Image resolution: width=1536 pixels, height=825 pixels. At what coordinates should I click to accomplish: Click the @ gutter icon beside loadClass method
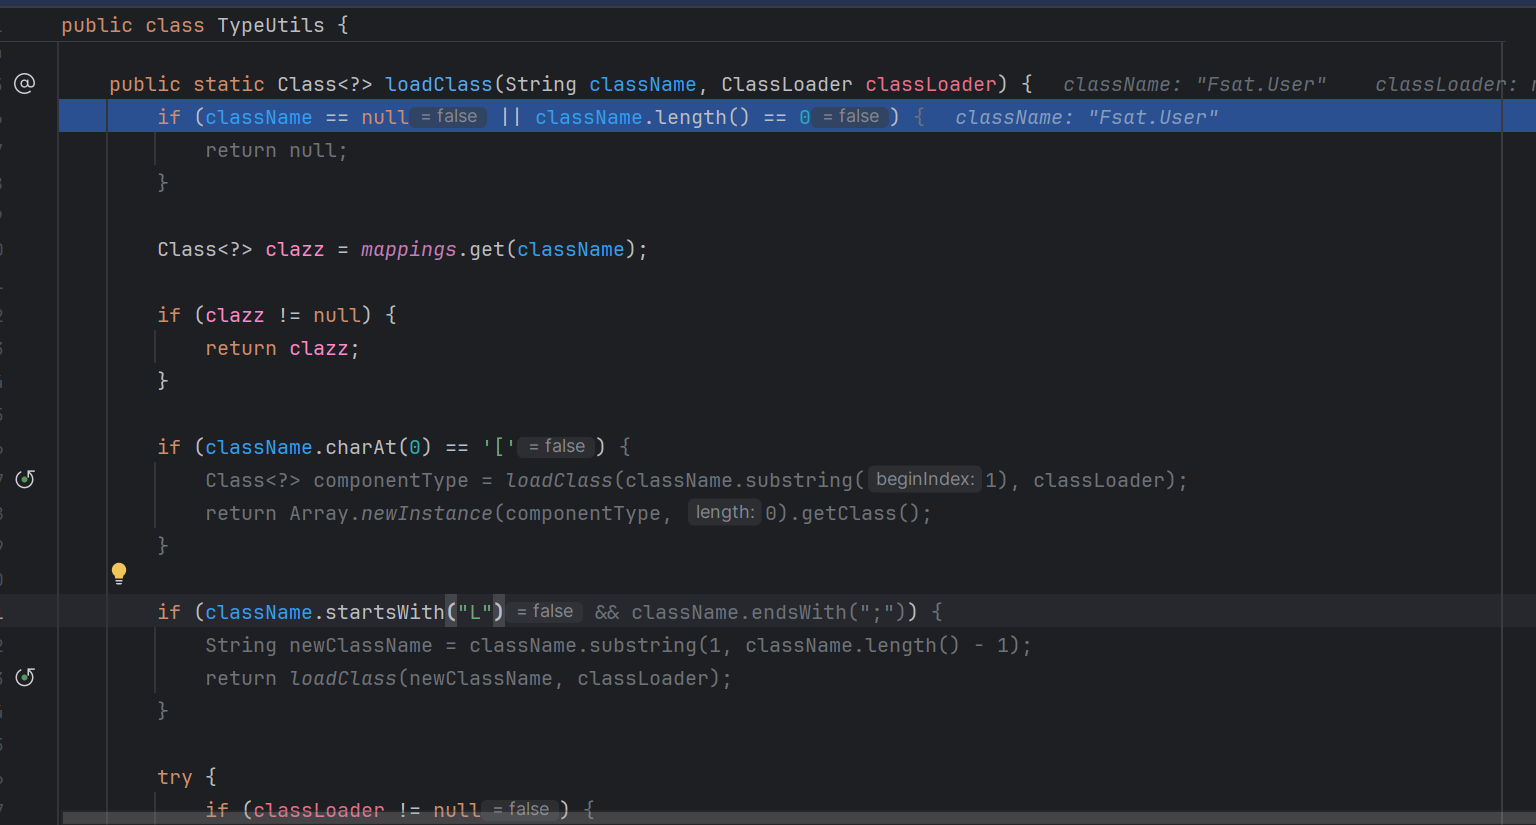tap(25, 84)
